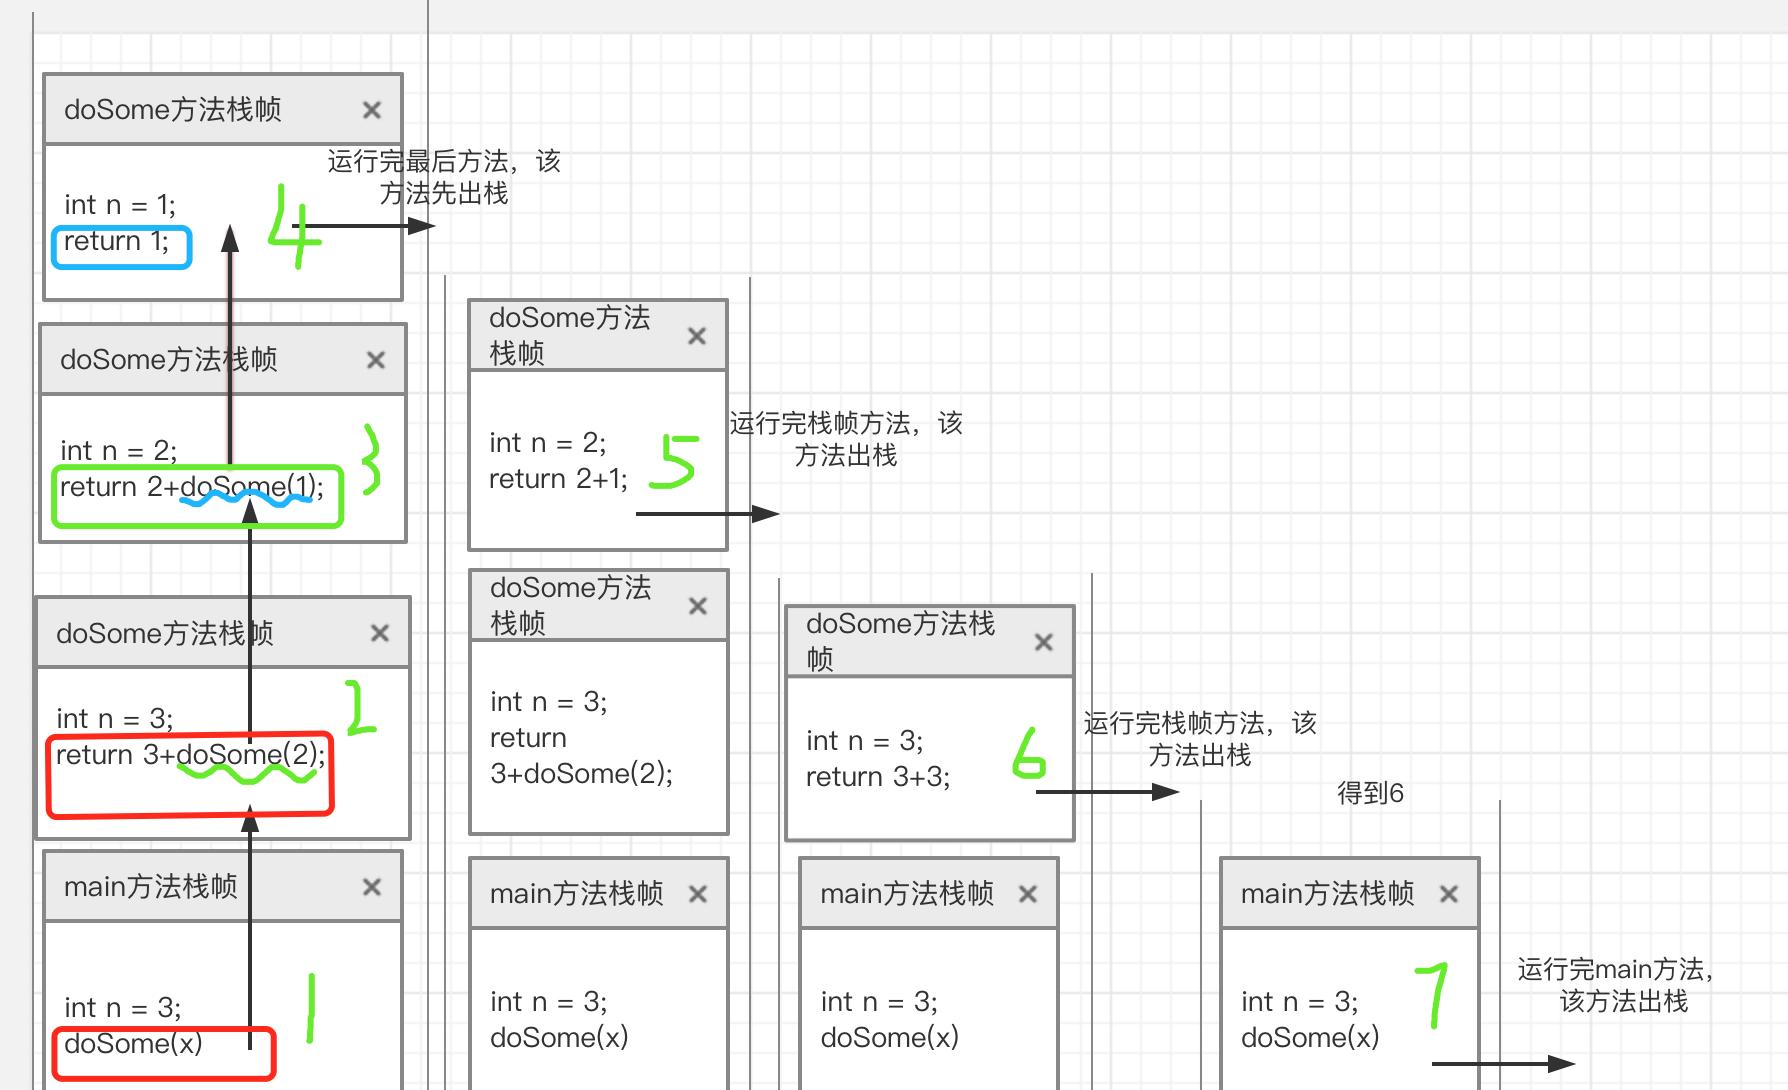
Task: Close the rightmost main方法栈帧 frame
Action: coord(1449,894)
